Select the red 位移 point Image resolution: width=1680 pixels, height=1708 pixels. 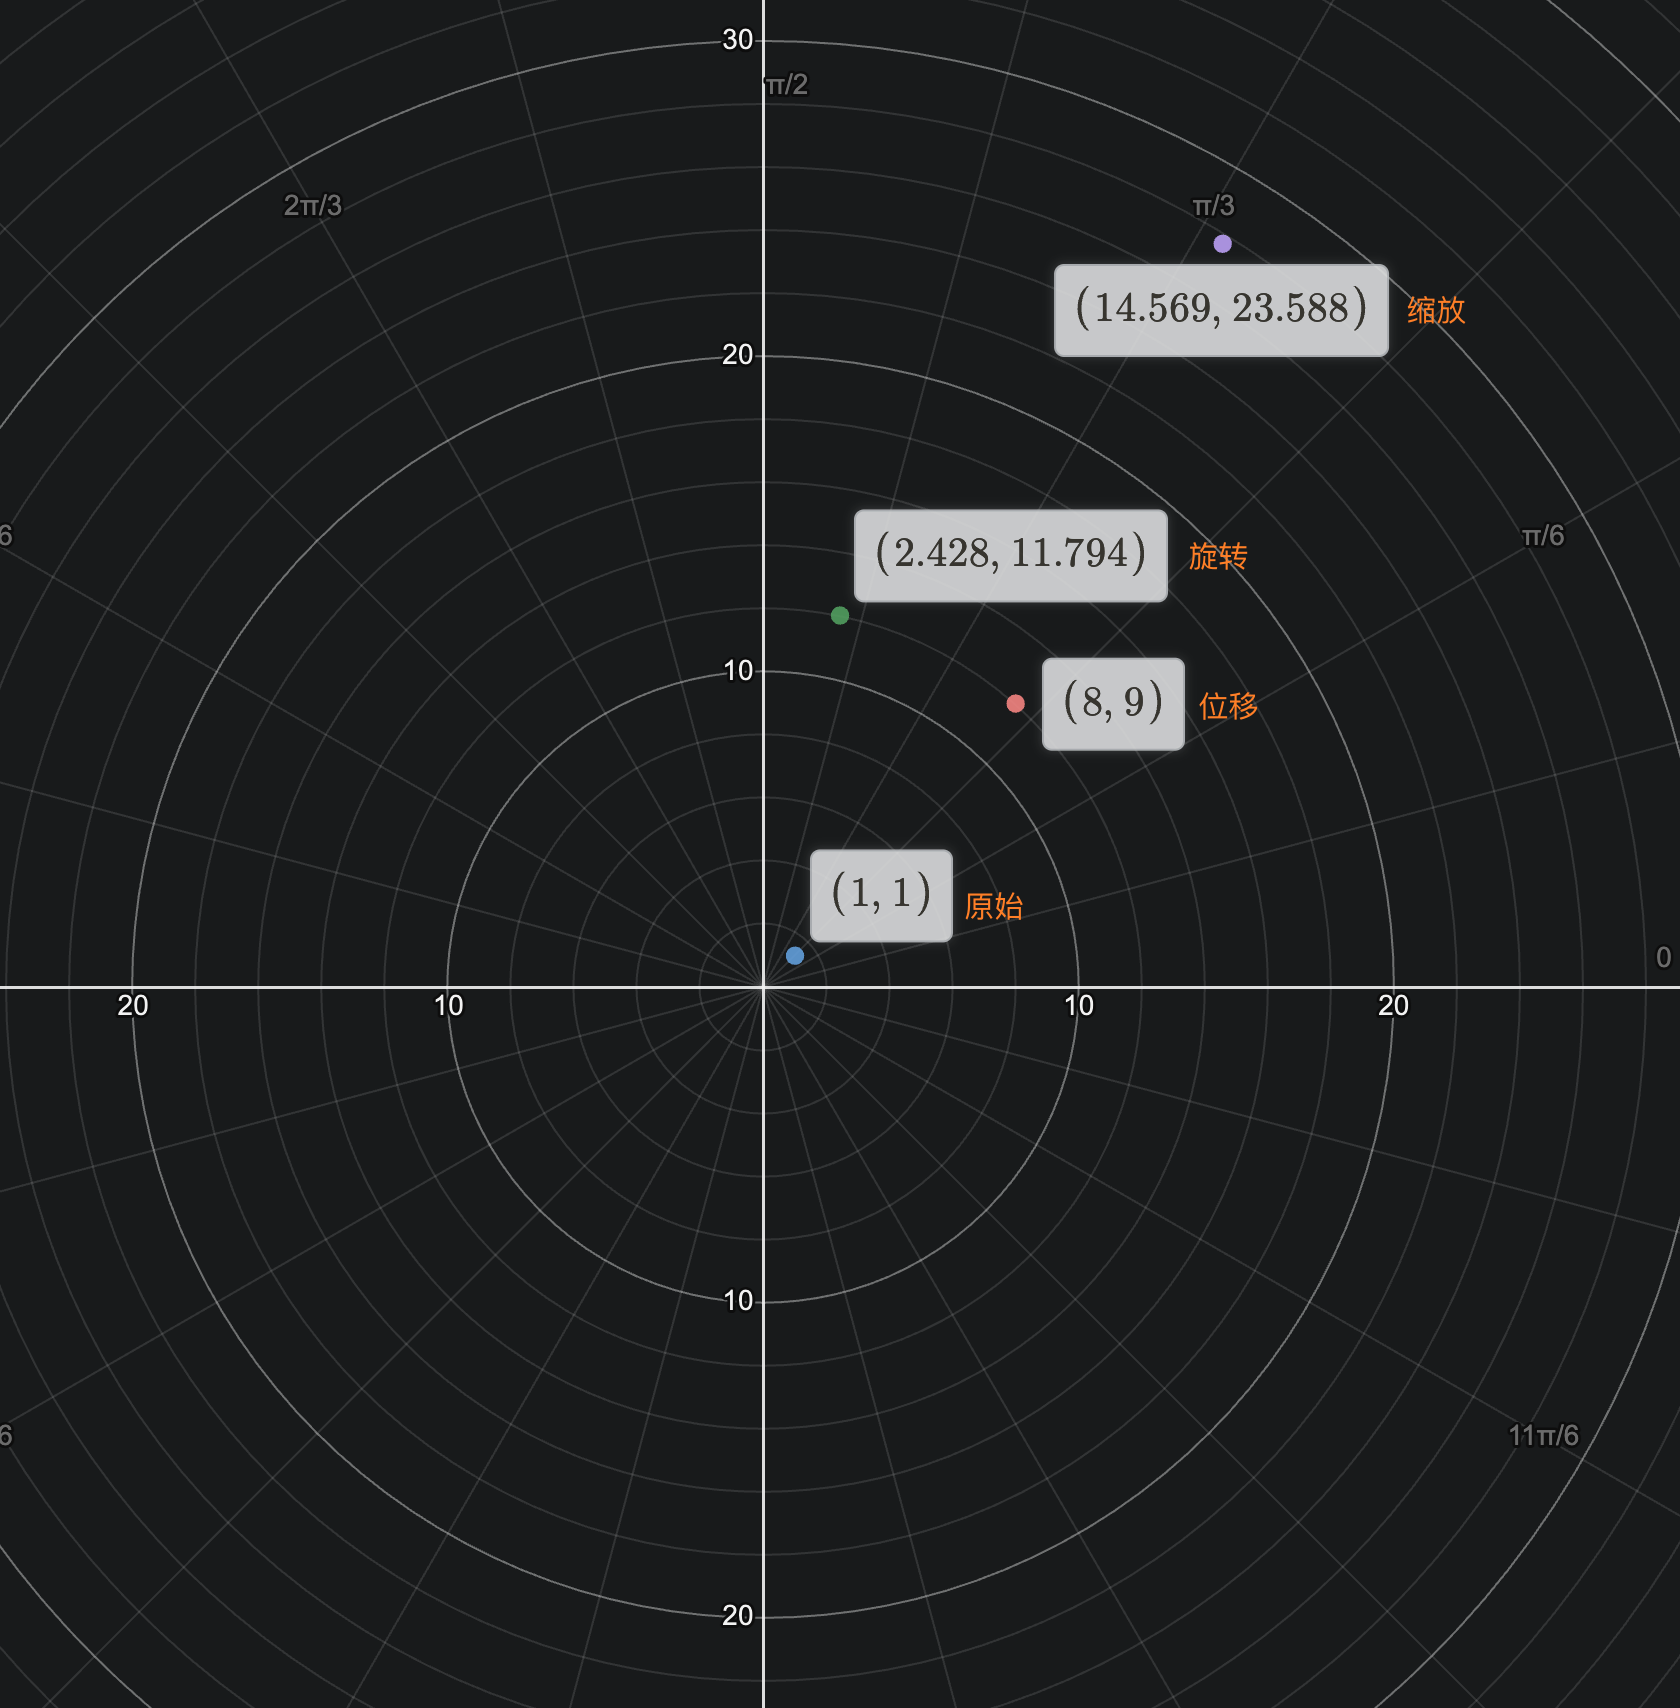click(1016, 703)
